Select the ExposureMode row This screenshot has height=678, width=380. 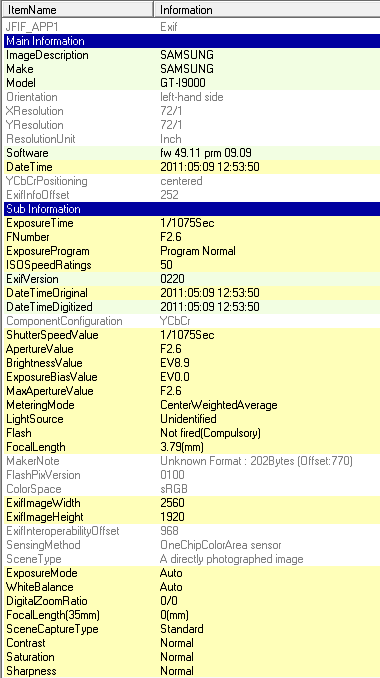click(192, 573)
